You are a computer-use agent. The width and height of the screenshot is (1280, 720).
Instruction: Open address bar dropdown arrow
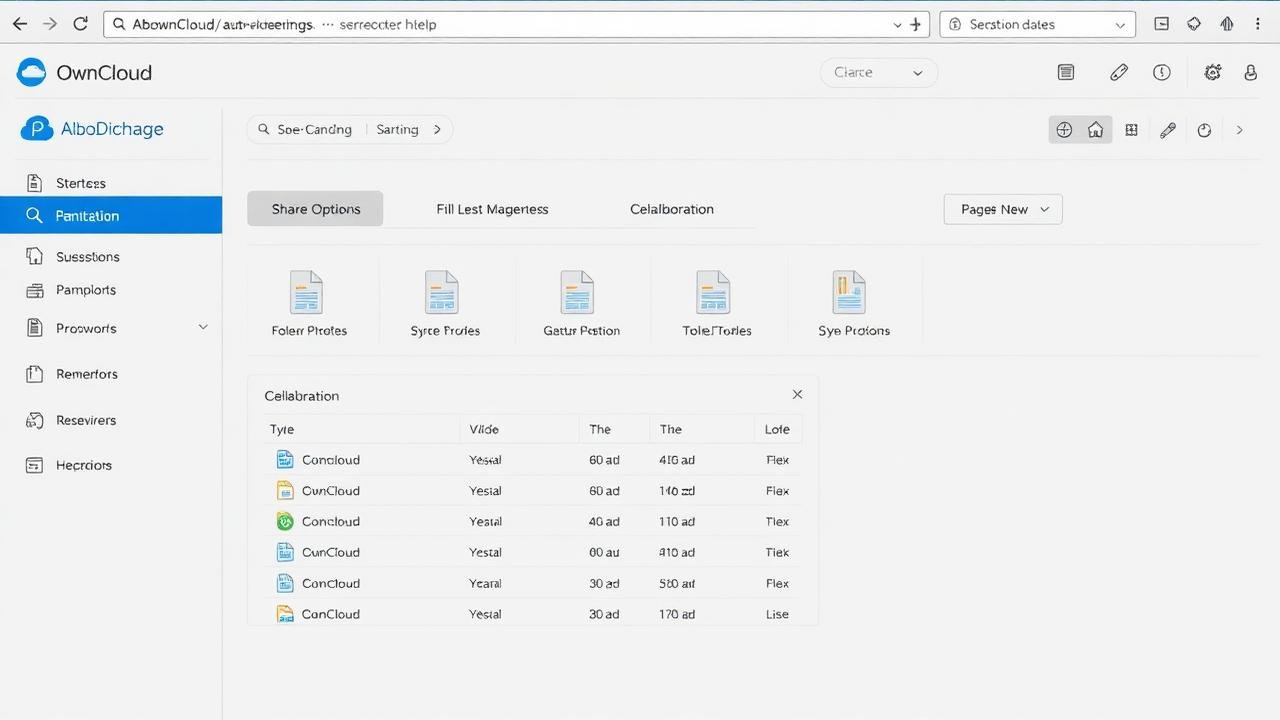pos(896,24)
